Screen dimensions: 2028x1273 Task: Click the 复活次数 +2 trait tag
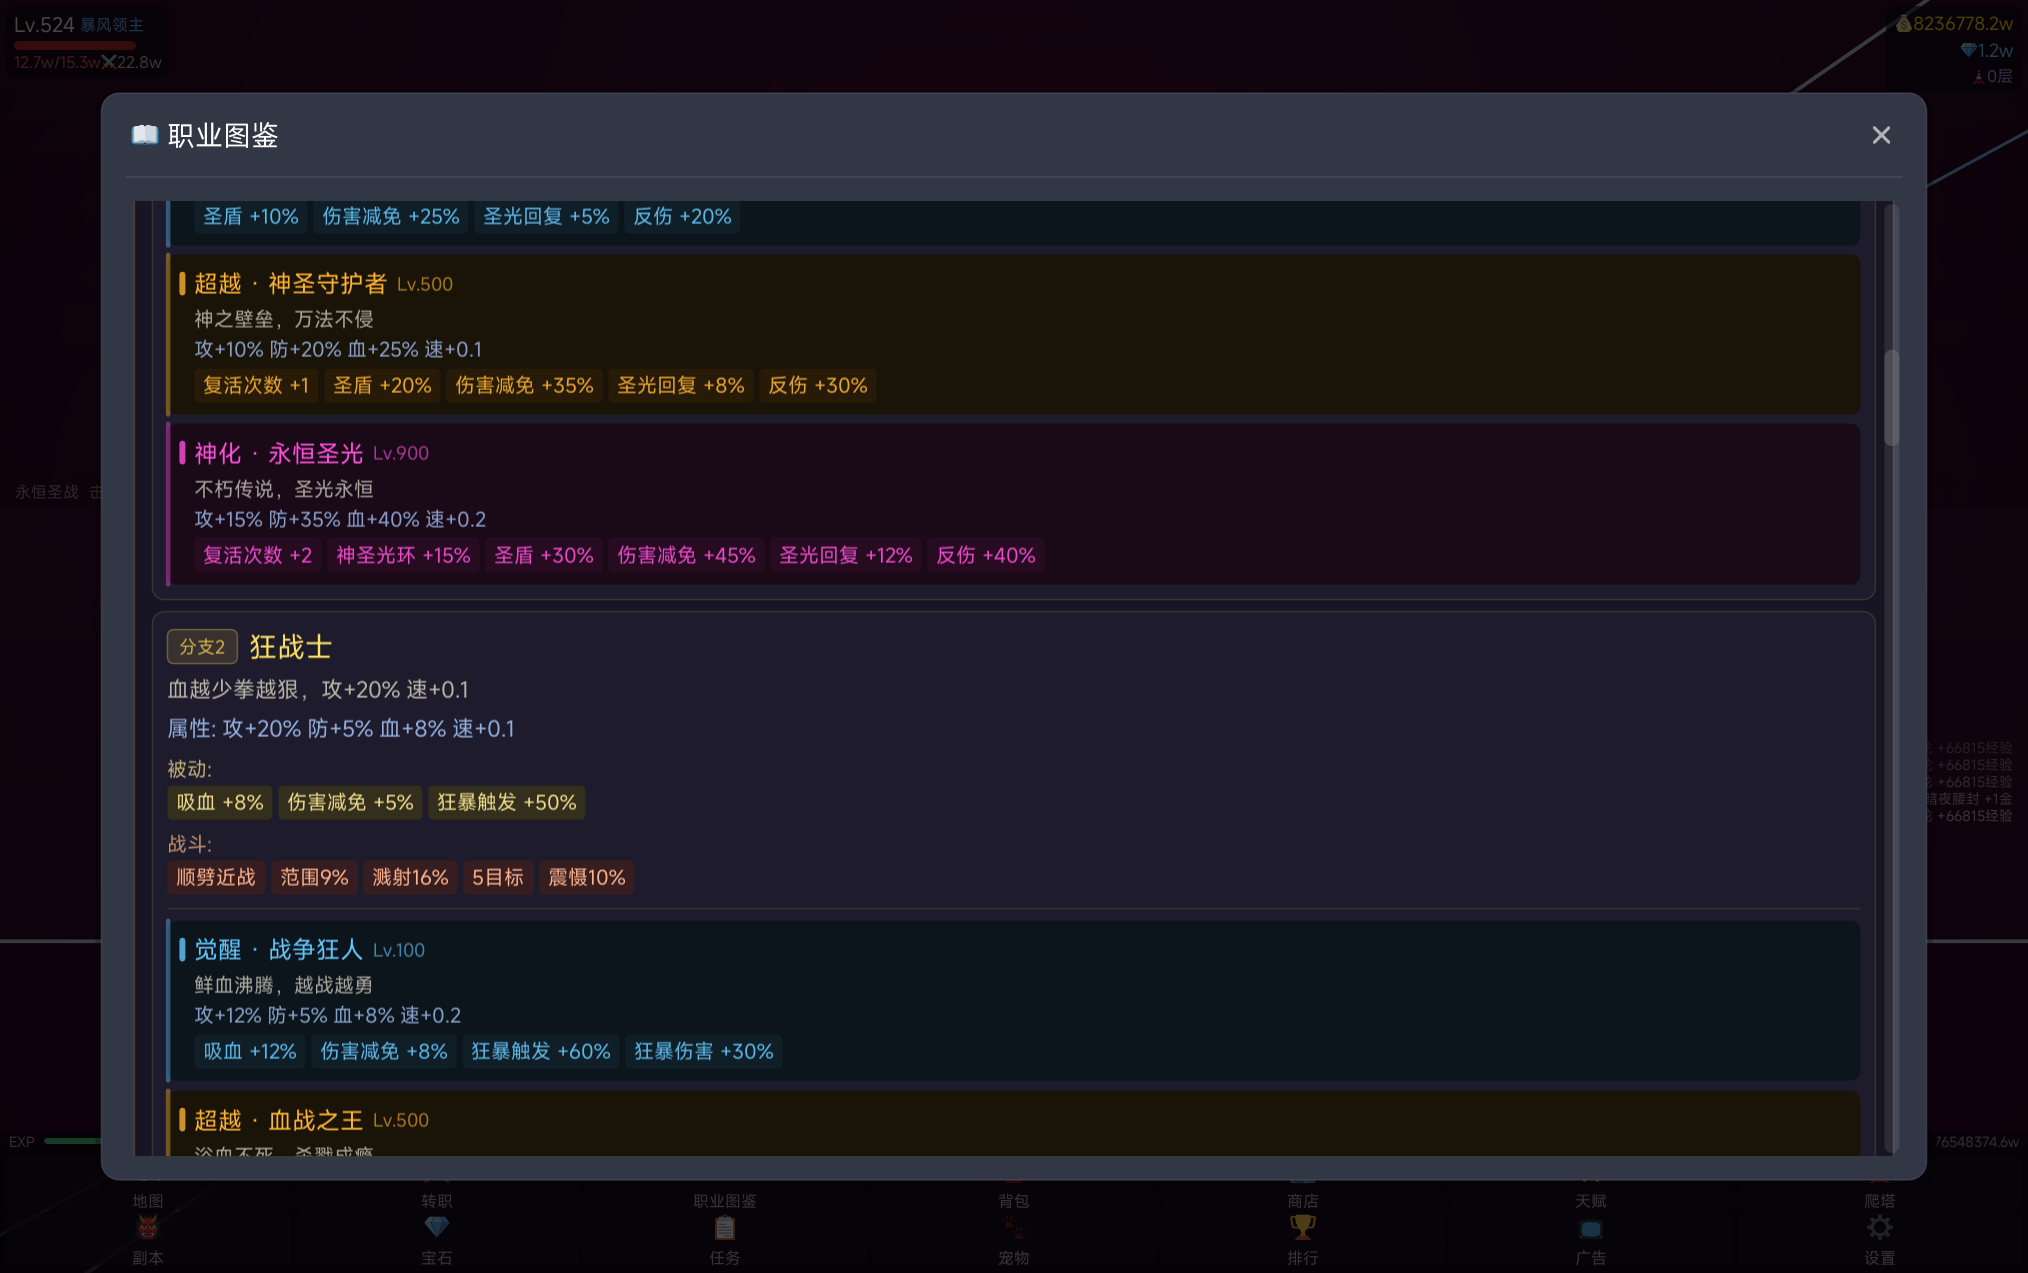[x=258, y=555]
